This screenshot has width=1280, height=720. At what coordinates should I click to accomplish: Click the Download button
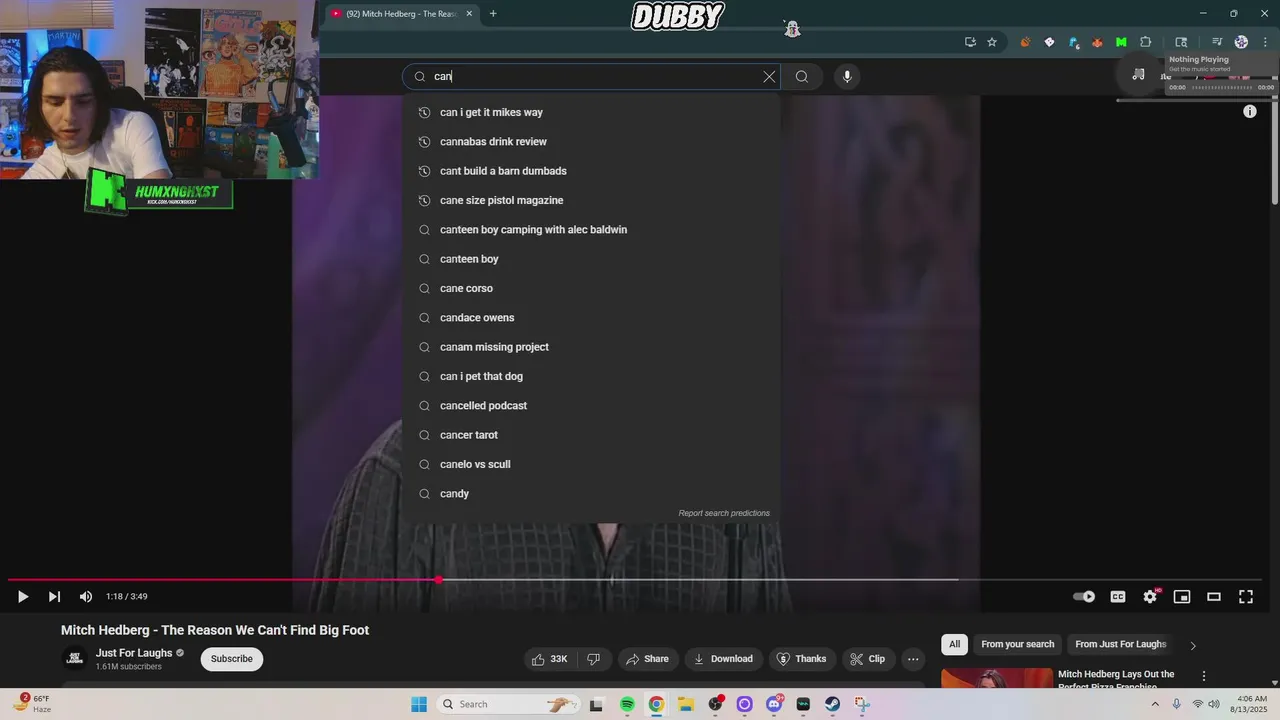(x=723, y=659)
